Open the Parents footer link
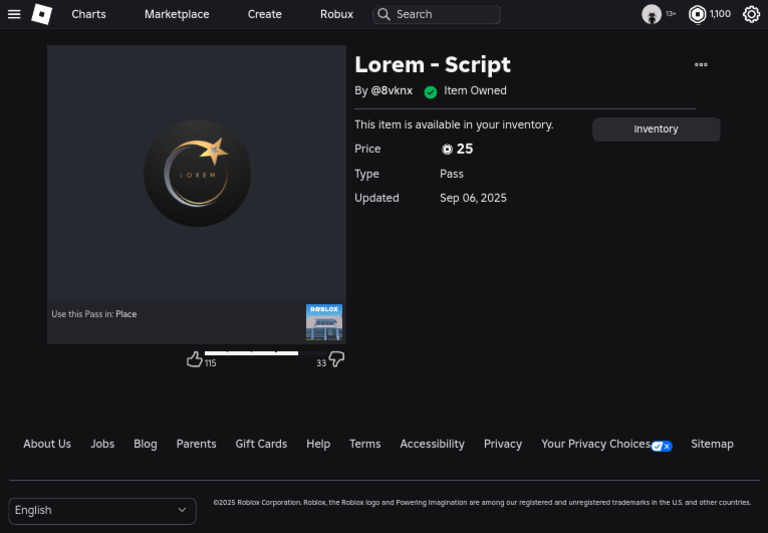Image resolution: width=768 pixels, height=533 pixels. tap(196, 444)
